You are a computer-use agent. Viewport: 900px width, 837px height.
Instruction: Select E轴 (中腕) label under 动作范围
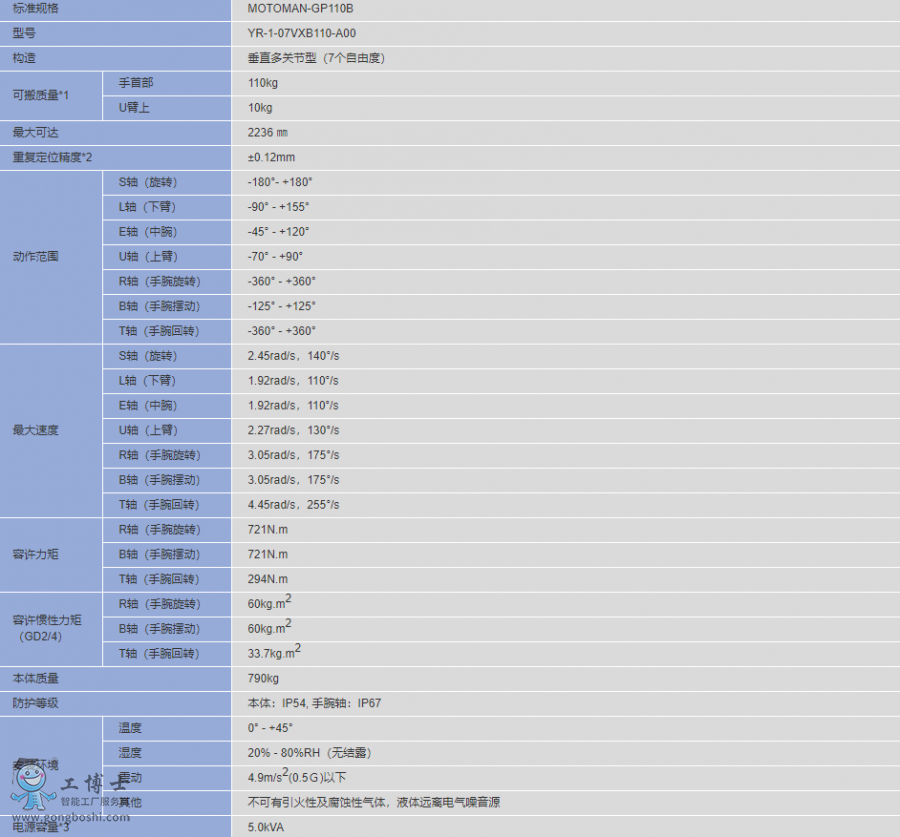(x=148, y=231)
